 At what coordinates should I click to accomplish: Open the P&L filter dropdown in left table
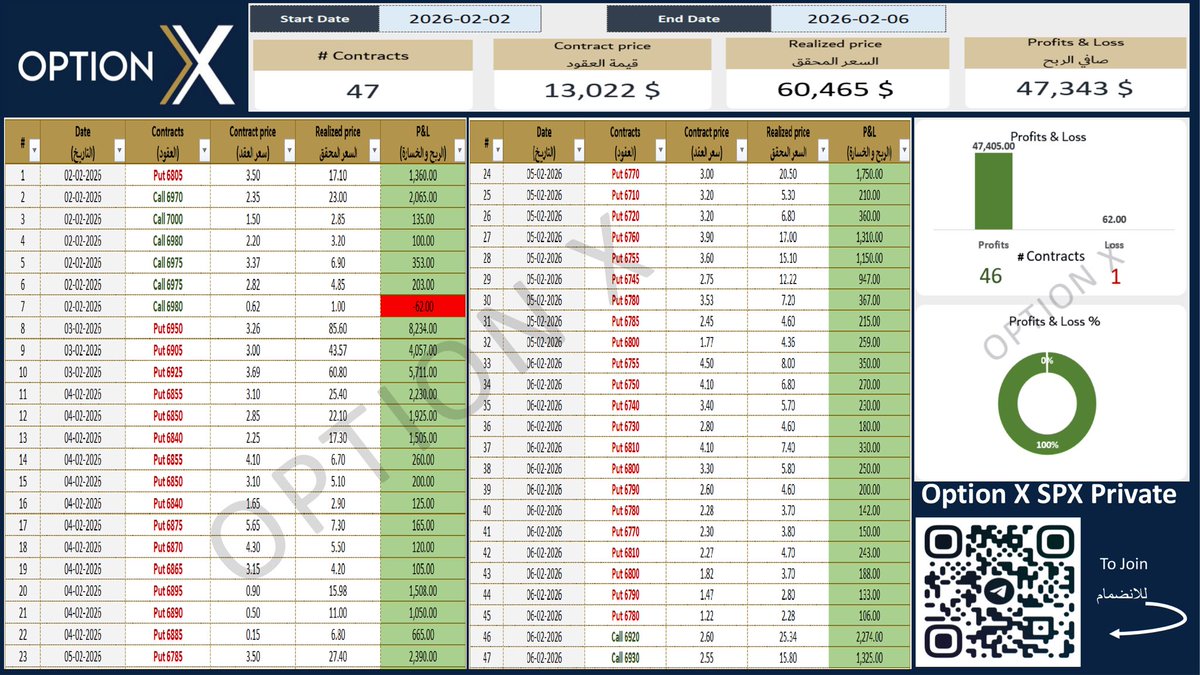coord(459,151)
